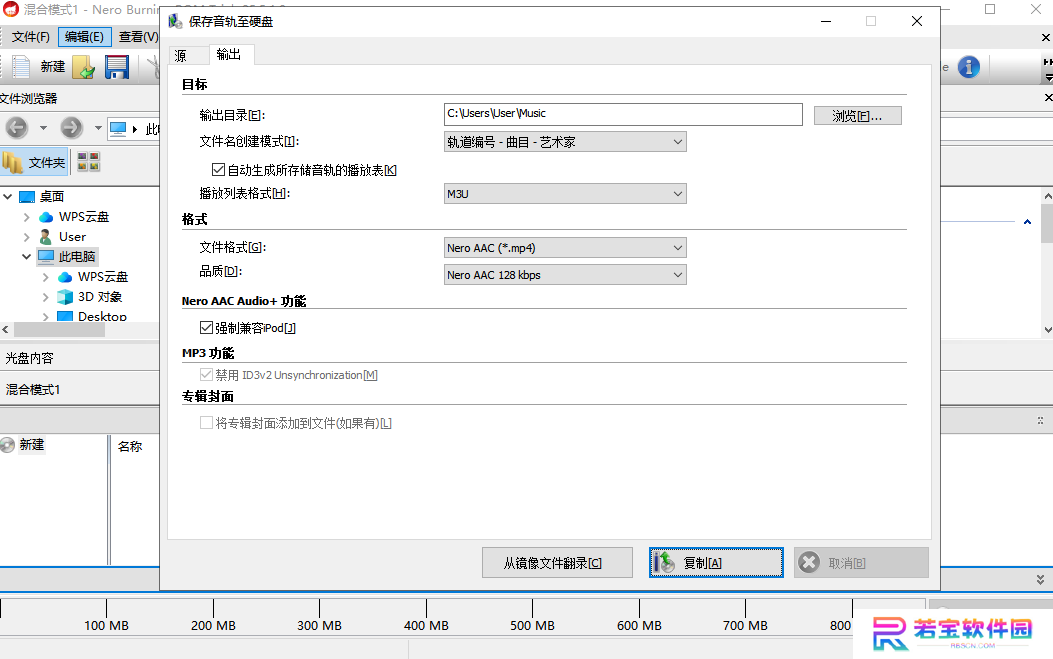Open the forward history dropdown arrow
This screenshot has width=1053, height=659.
[98, 128]
